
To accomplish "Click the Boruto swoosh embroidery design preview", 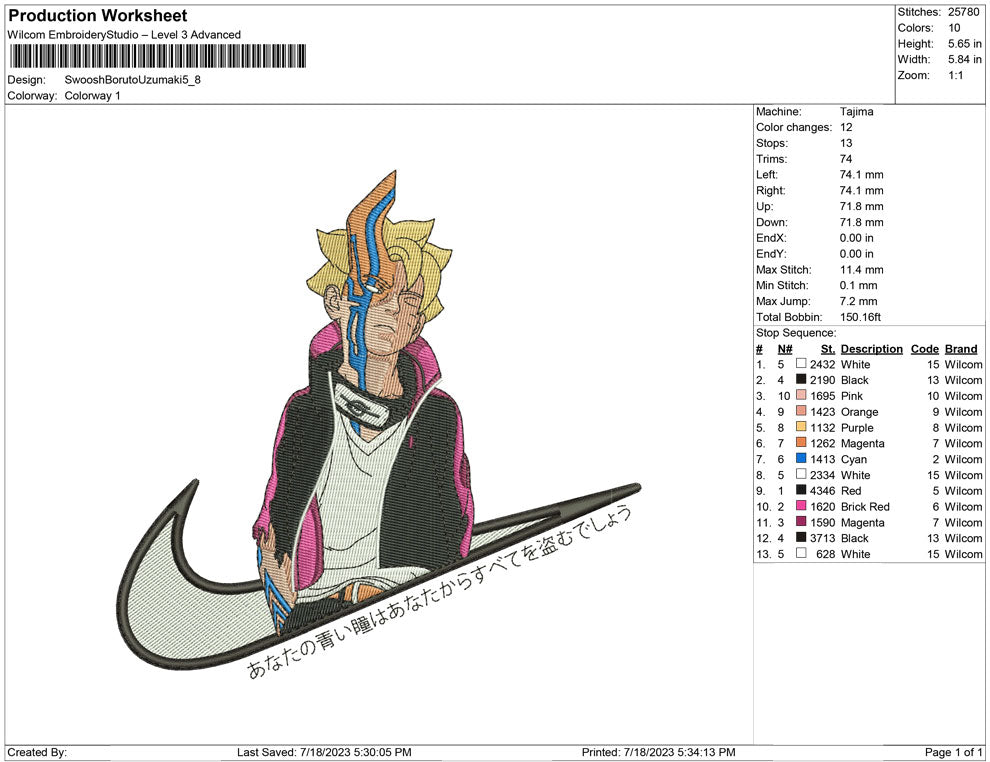I will pos(379,424).
